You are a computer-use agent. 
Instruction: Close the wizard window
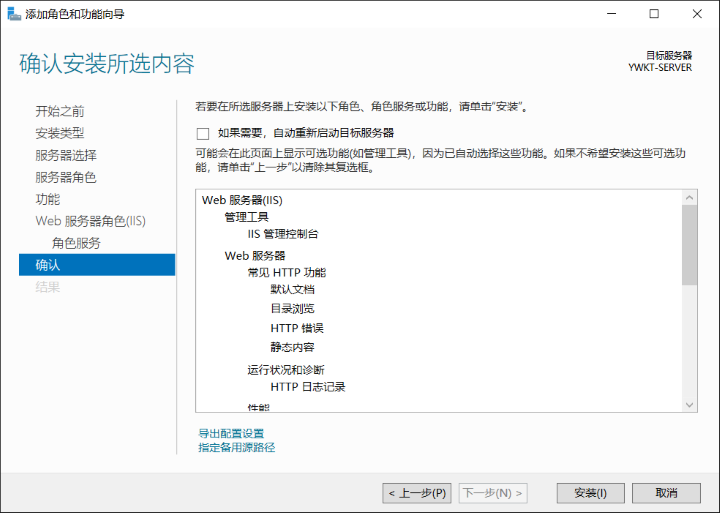click(x=697, y=14)
